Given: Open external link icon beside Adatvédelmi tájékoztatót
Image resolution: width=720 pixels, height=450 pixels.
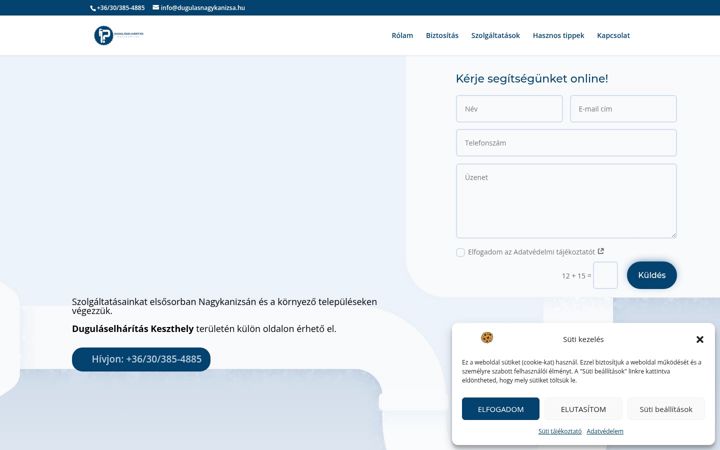Looking at the screenshot, I should (x=601, y=251).
